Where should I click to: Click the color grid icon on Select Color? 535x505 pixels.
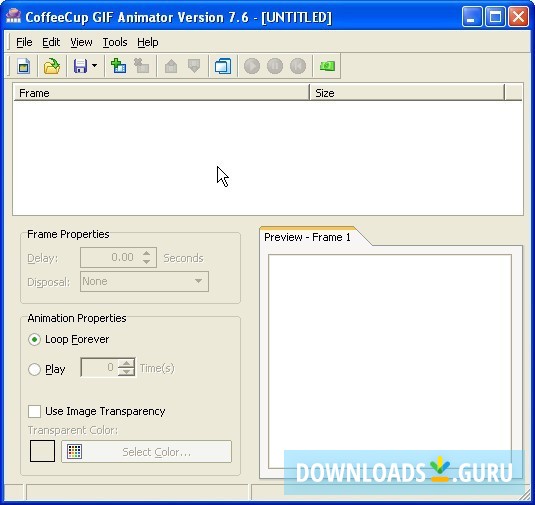point(74,452)
